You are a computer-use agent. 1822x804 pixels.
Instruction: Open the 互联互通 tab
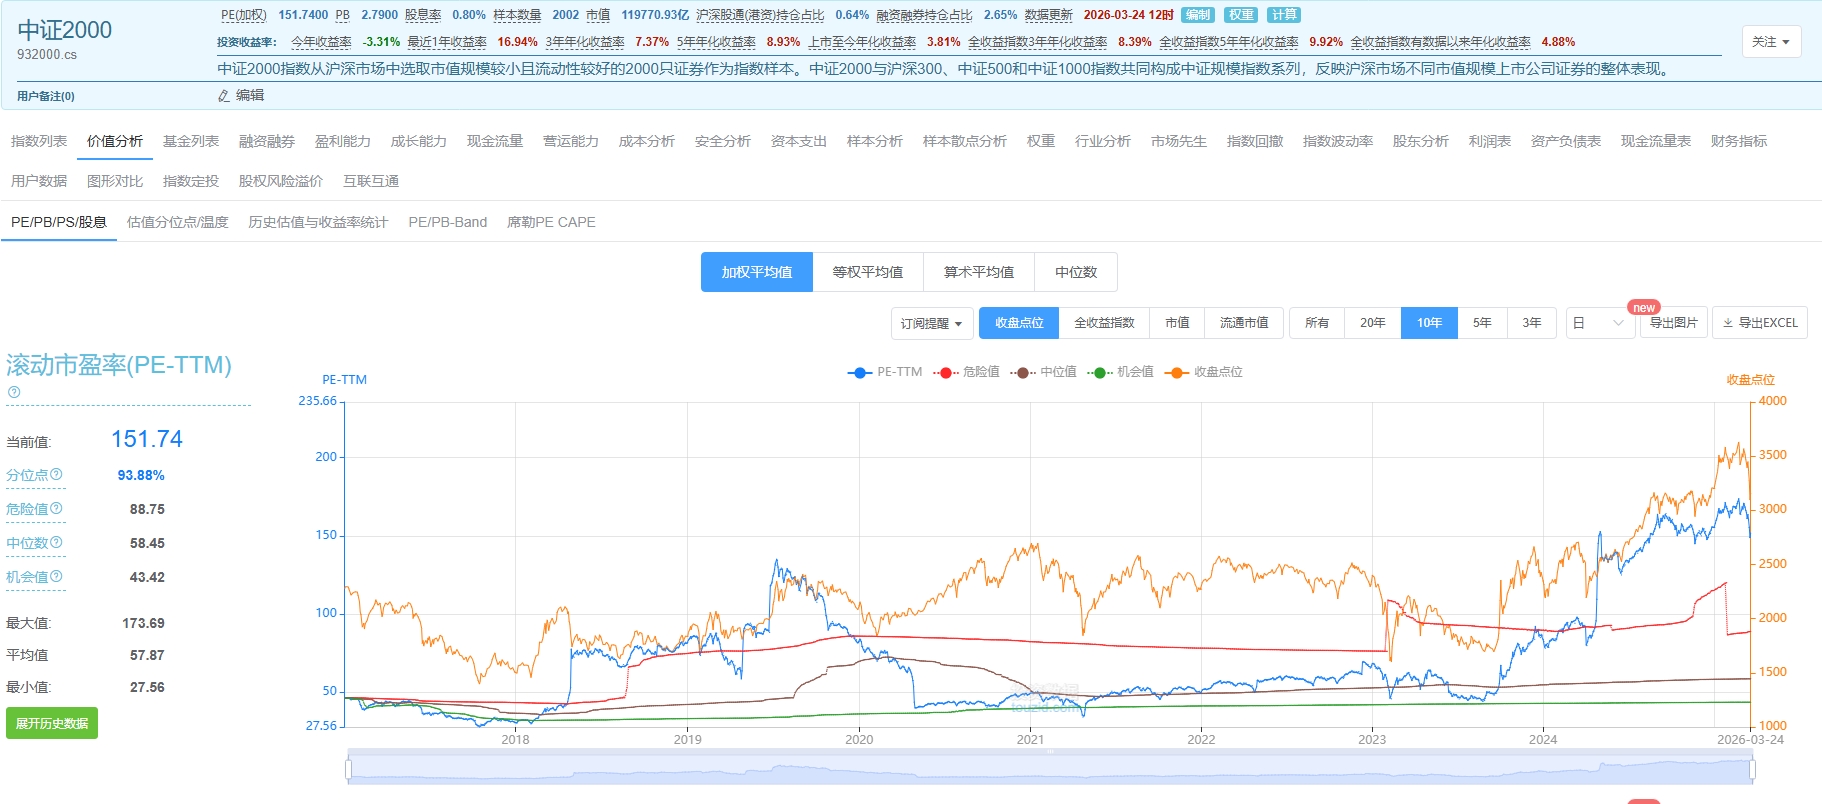pyautogui.click(x=371, y=181)
